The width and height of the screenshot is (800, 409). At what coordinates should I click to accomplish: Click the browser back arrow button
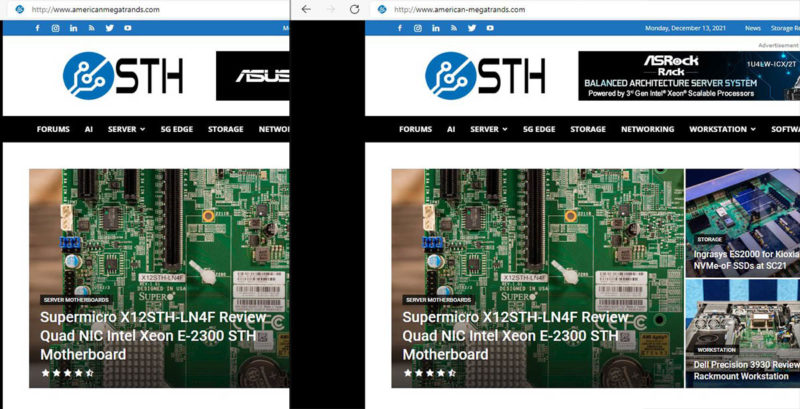[x=306, y=9]
